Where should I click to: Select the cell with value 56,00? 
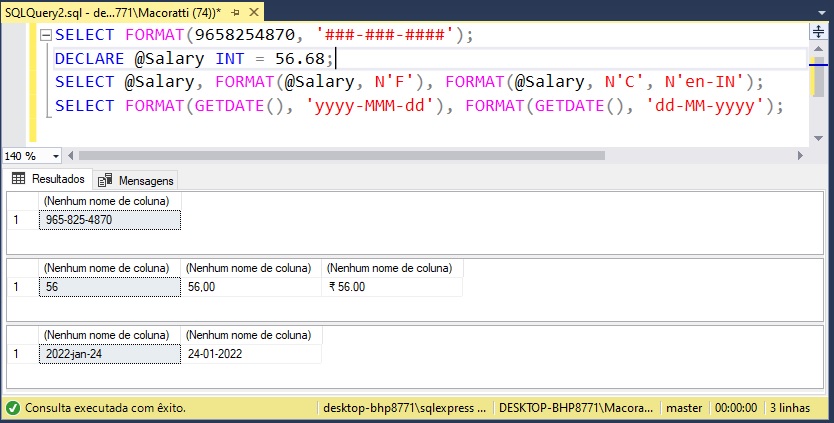pyautogui.click(x=252, y=287)
